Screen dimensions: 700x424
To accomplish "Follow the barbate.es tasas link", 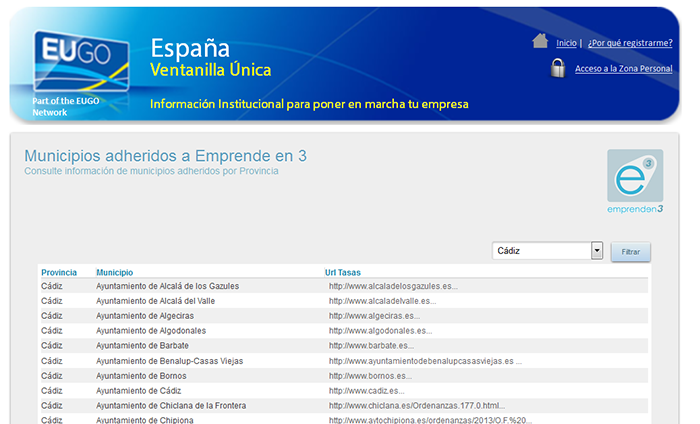I will 371,346.
